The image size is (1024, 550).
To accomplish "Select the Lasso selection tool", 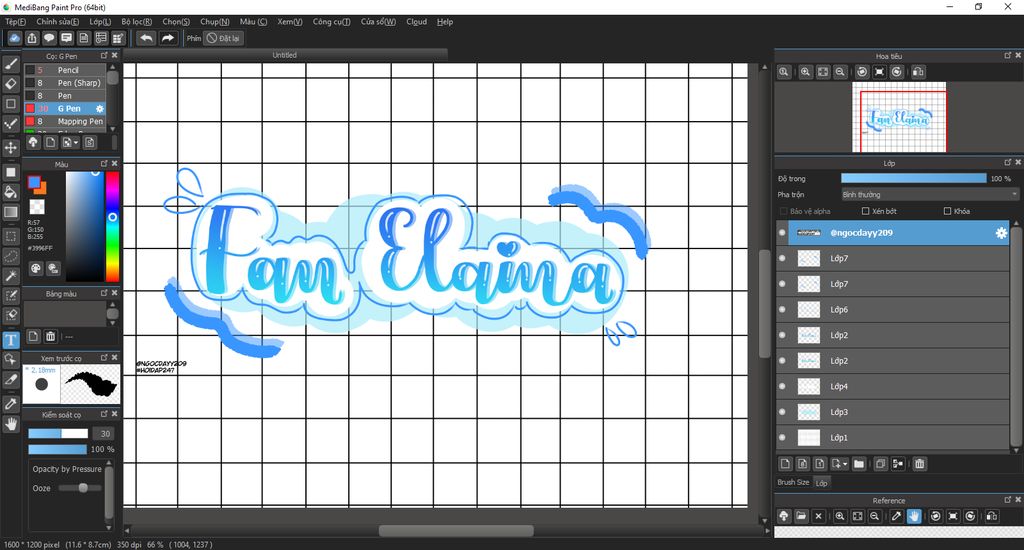I will (10, 256).
